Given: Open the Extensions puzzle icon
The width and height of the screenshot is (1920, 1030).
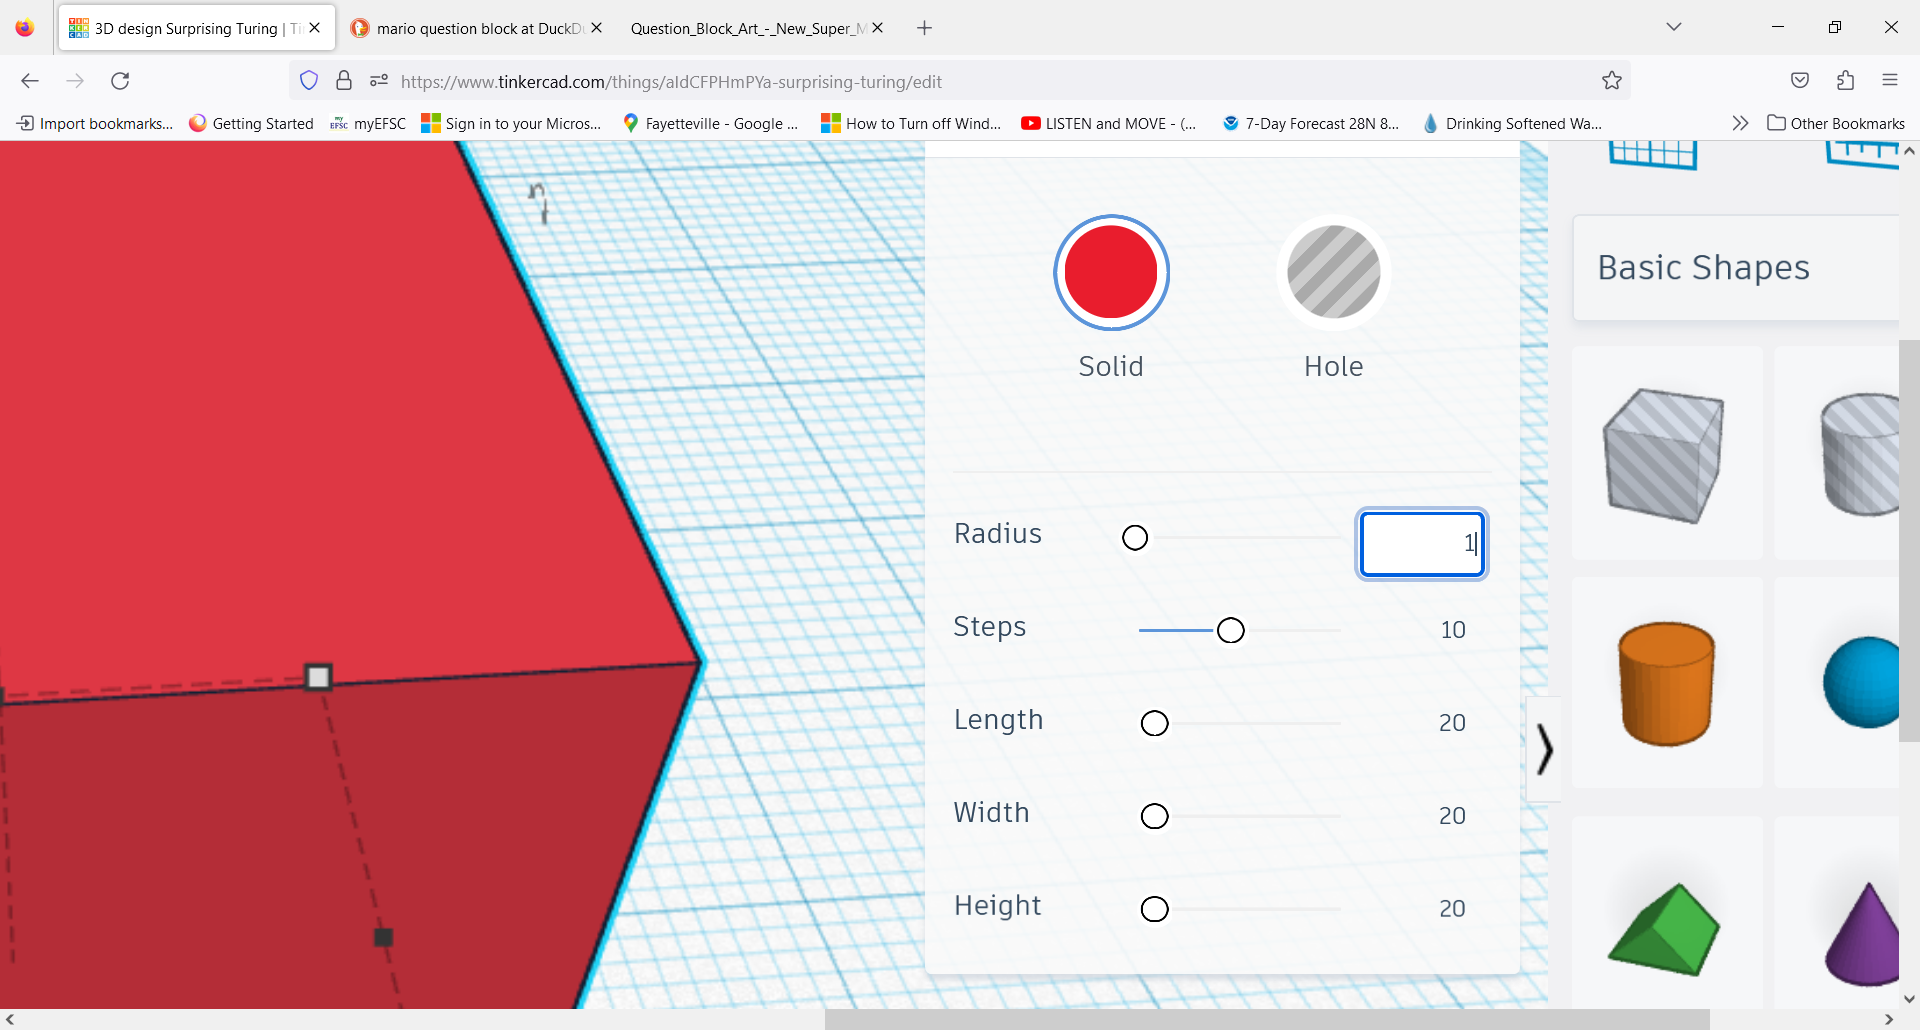Looking at the screenshot, I should click(x=1845, y=81).
